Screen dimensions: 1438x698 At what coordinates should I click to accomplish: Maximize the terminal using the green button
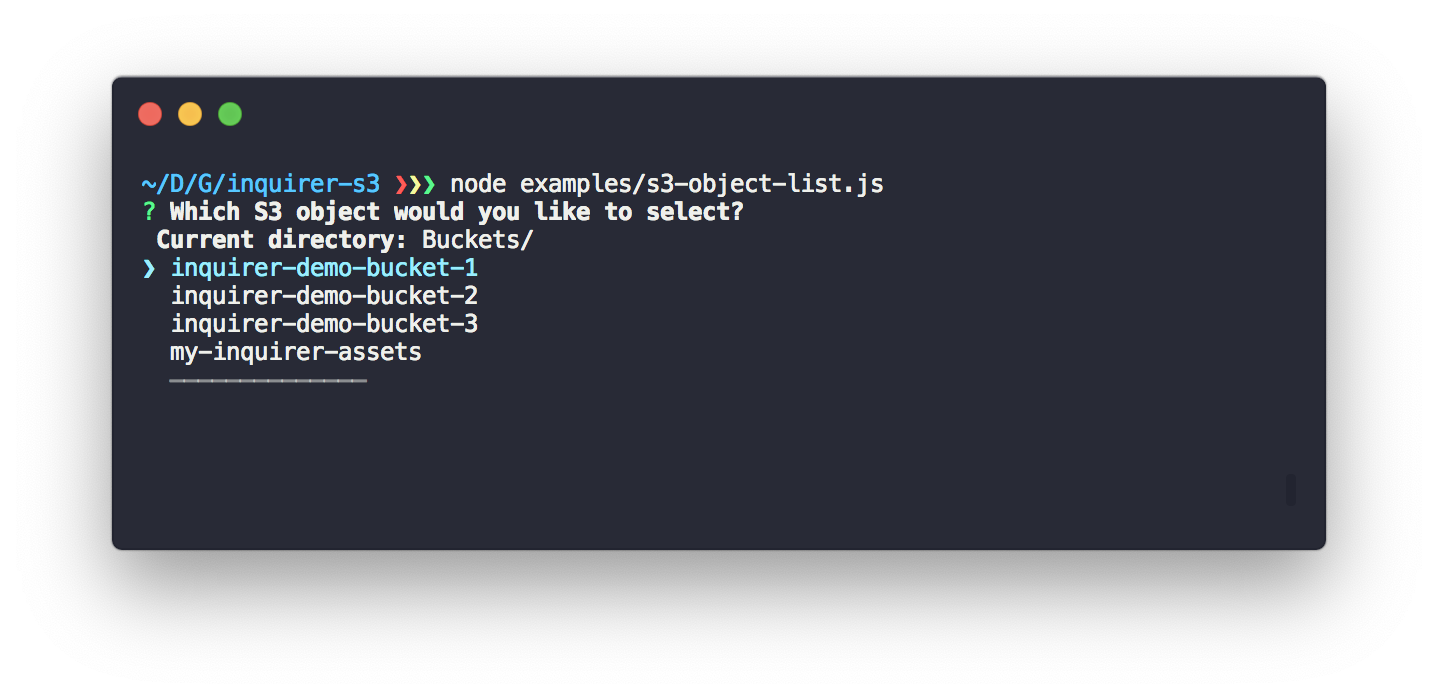230,114
